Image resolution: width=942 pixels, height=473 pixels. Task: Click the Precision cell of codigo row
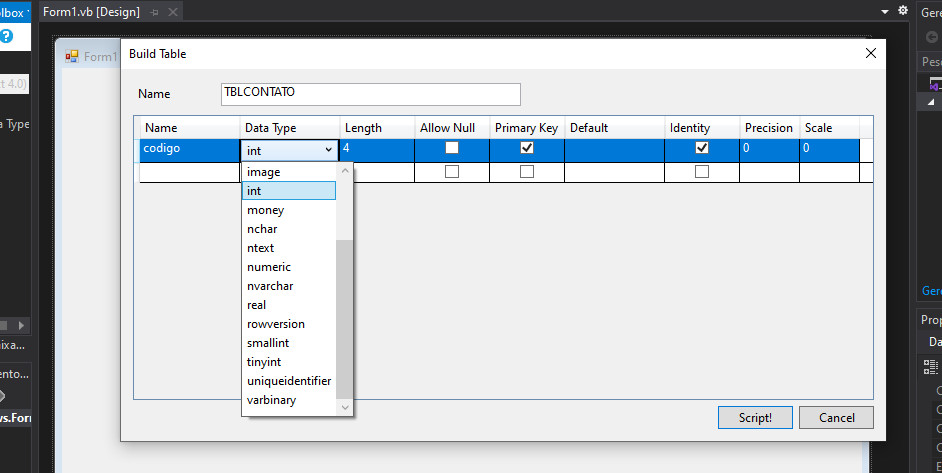[770, 150]
